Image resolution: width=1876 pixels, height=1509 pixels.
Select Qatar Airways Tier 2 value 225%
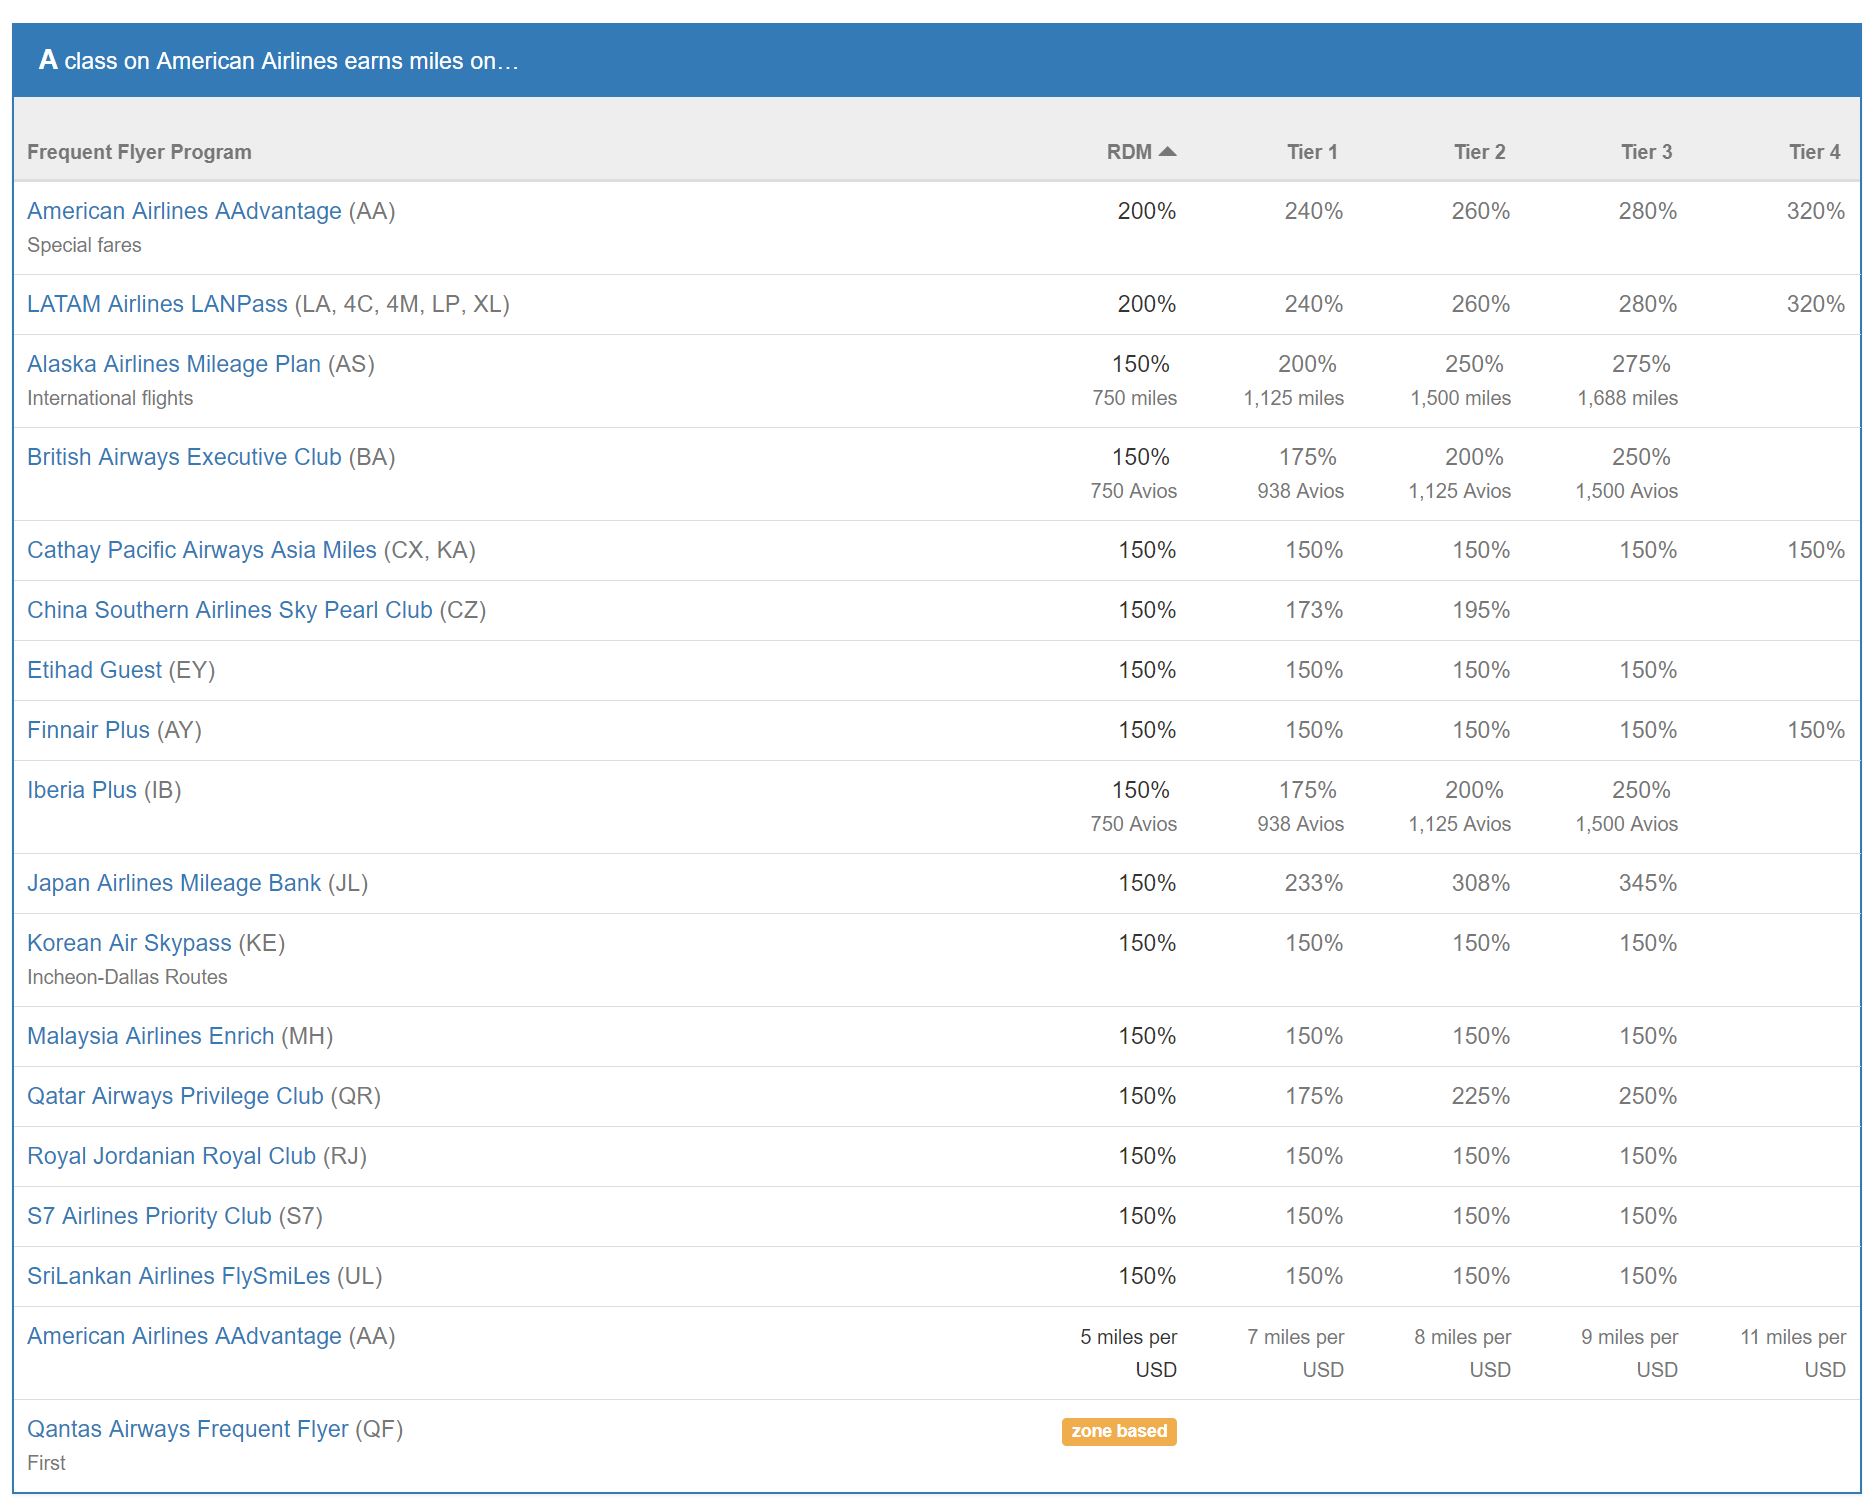(1481, 1096)
